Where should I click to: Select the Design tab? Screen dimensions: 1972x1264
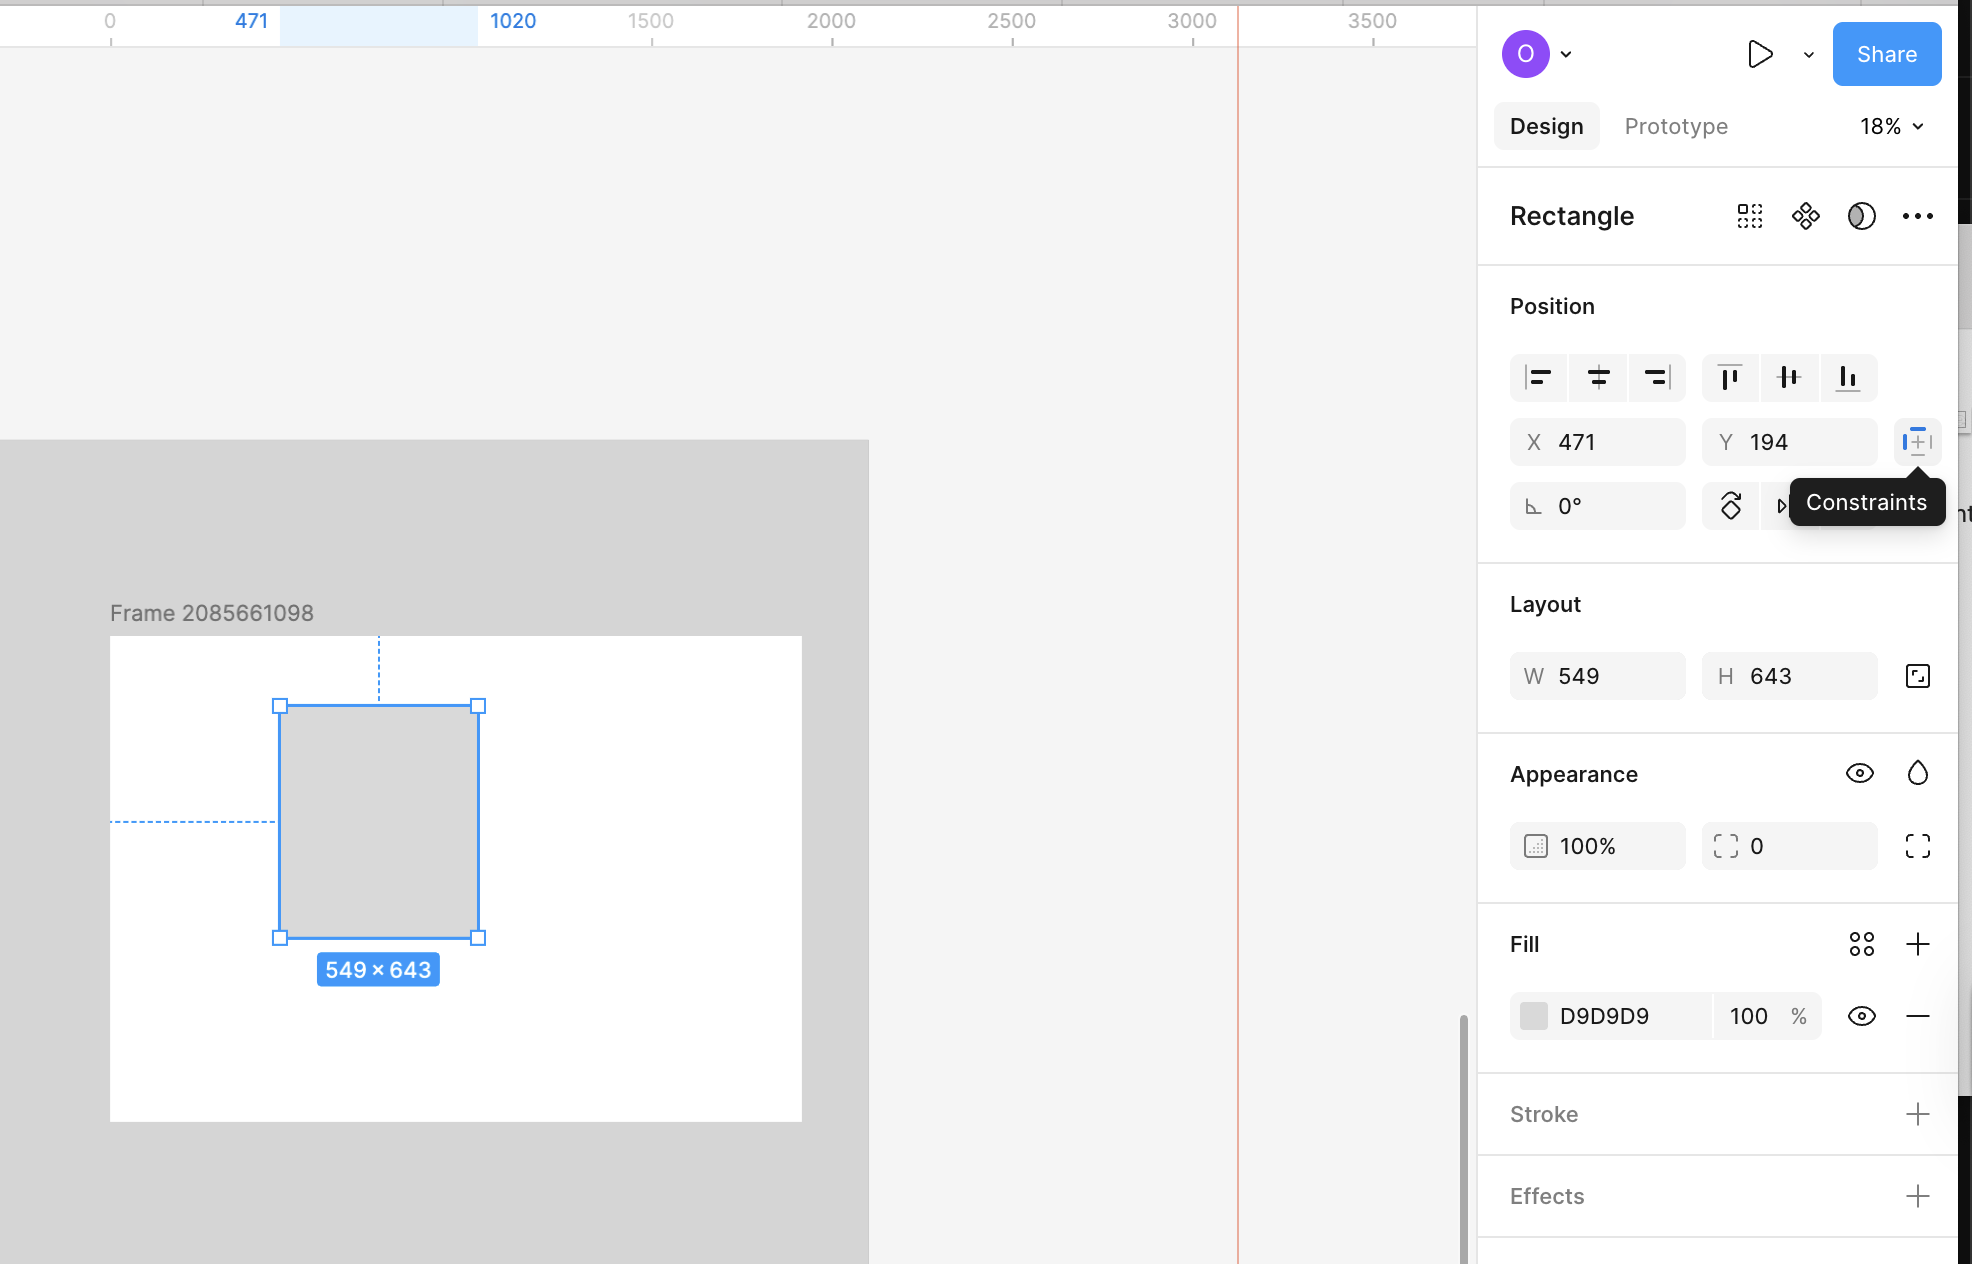point(1546,126)
